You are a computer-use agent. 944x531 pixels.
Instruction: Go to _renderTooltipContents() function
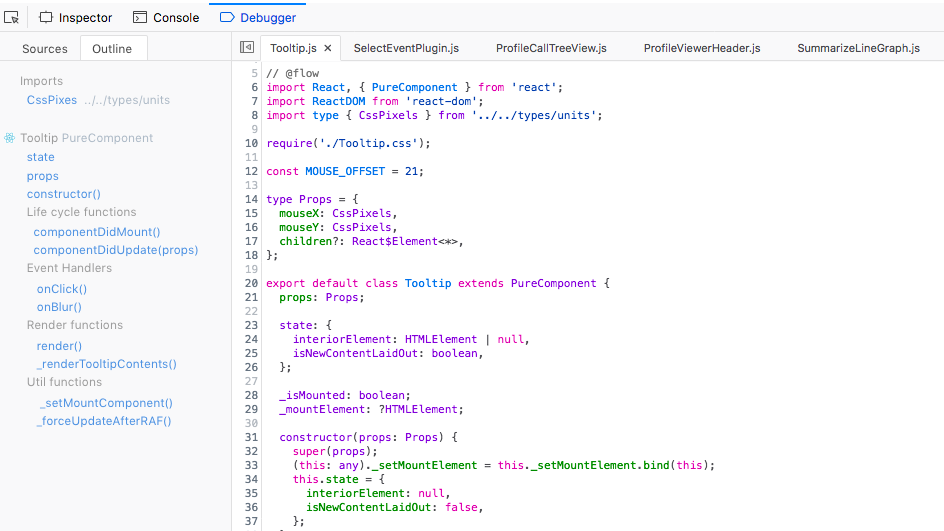point(107,364)
